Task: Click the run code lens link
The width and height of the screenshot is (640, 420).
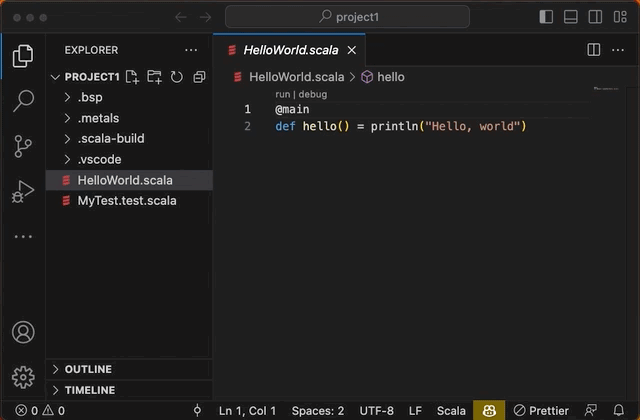Action: pyautogui.click(x=282, y=94)
